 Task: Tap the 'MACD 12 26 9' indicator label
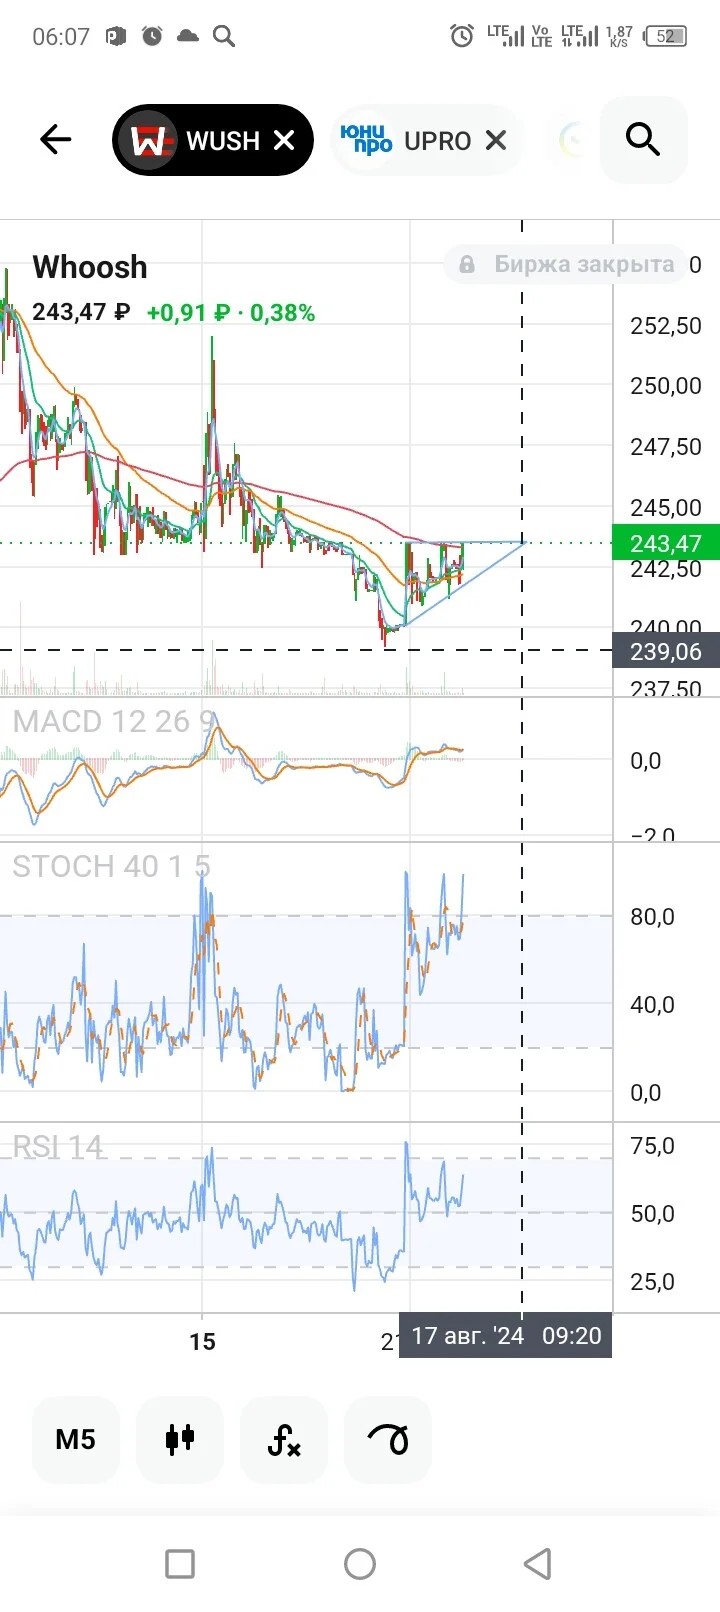tap(114, 721)
